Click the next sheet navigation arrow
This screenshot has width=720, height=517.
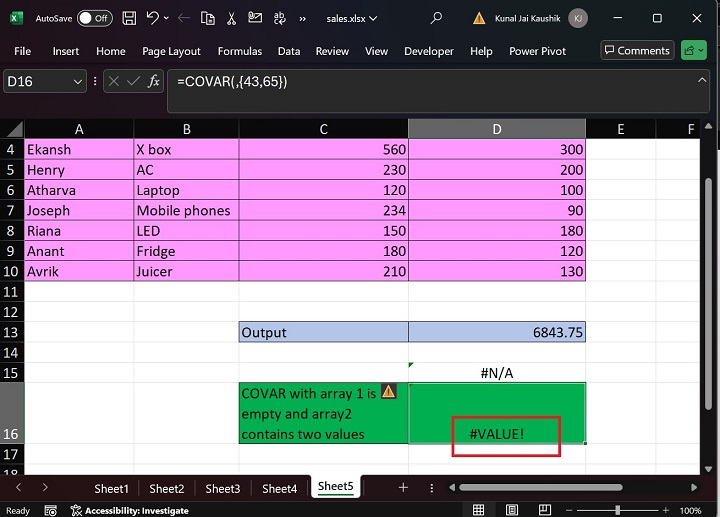(x=45, y=487)
